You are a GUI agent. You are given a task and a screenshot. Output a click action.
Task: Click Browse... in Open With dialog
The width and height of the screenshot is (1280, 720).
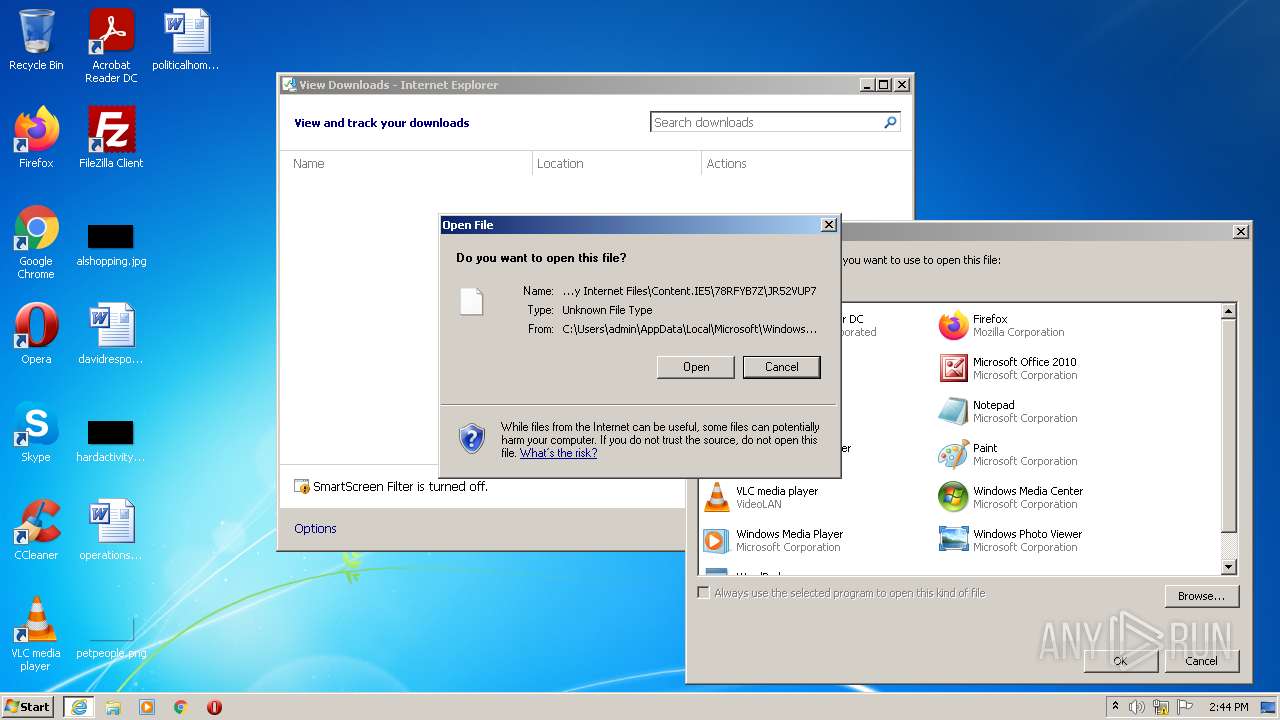[x=1202, y=596]
